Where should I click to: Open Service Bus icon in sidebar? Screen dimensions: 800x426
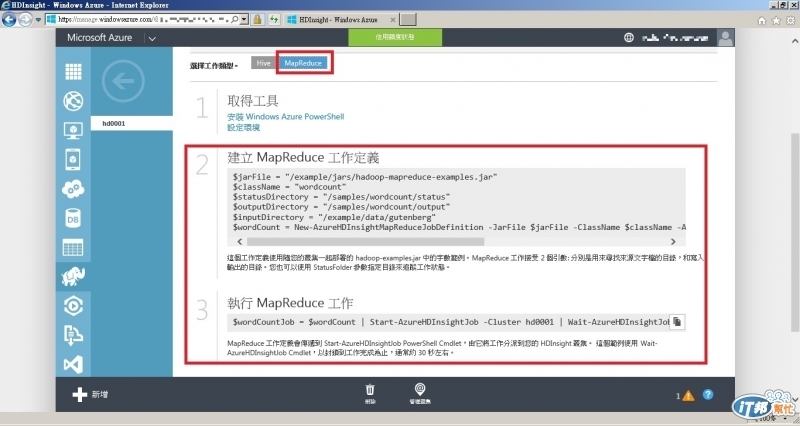click(x=73, y=335)
